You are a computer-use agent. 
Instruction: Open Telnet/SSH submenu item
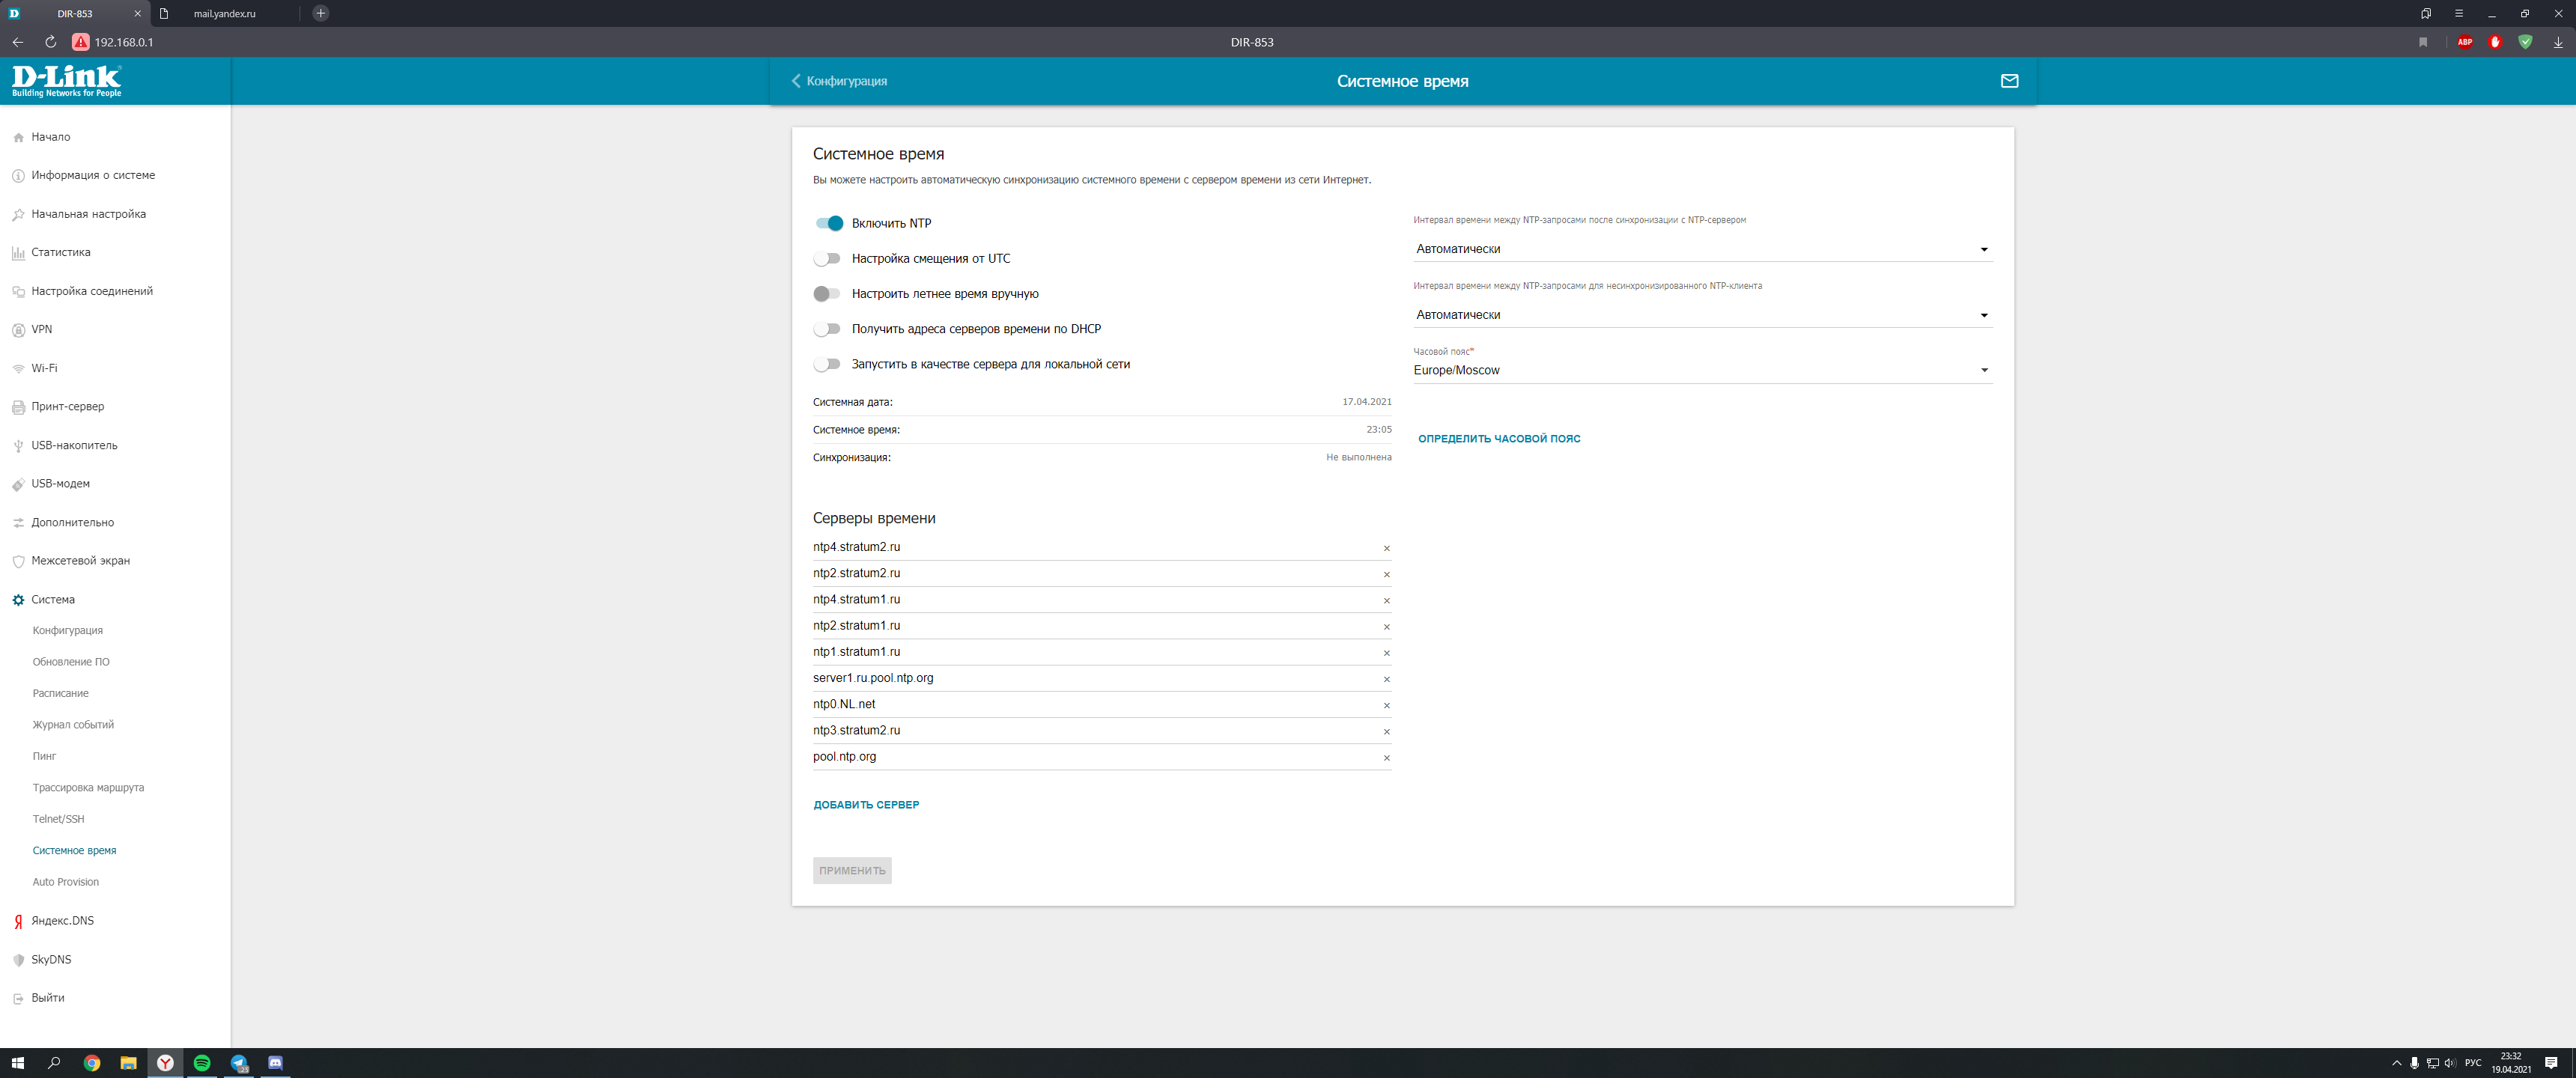[58, 819]
